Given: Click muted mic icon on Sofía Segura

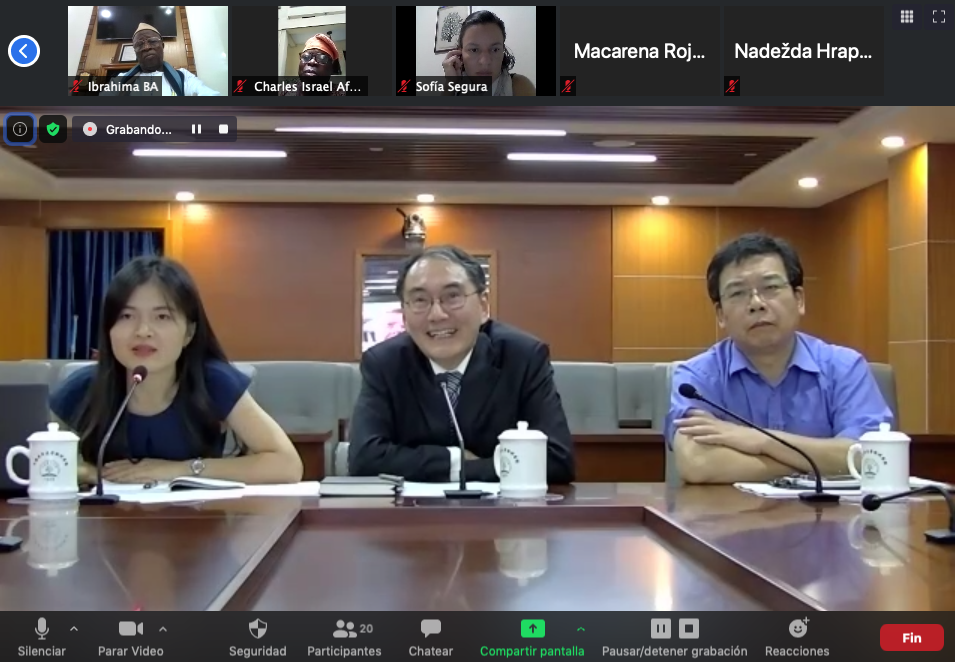Looking at the screenshot, I should (404, 86).
